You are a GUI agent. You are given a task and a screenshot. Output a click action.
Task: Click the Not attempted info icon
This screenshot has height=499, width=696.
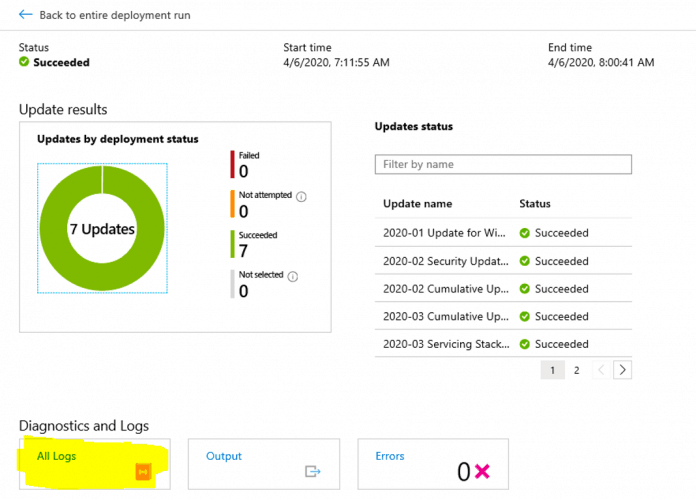click(x=301, y=196)
